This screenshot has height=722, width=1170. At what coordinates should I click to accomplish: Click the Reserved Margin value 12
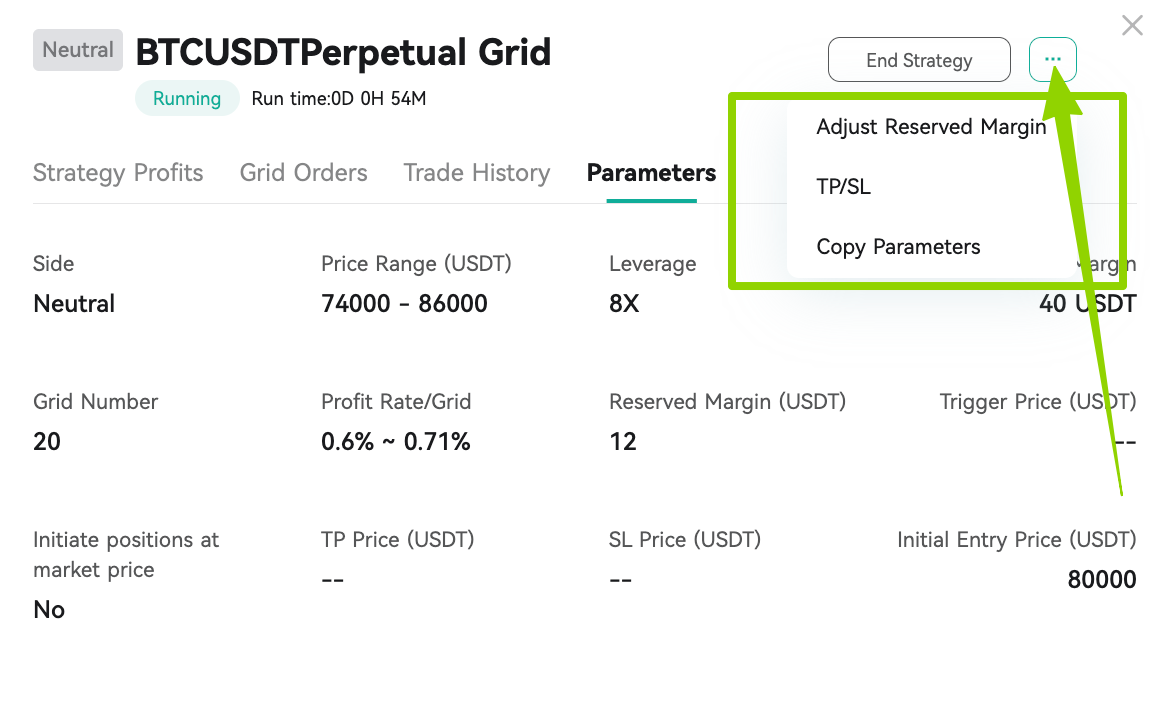coord(623,442)
